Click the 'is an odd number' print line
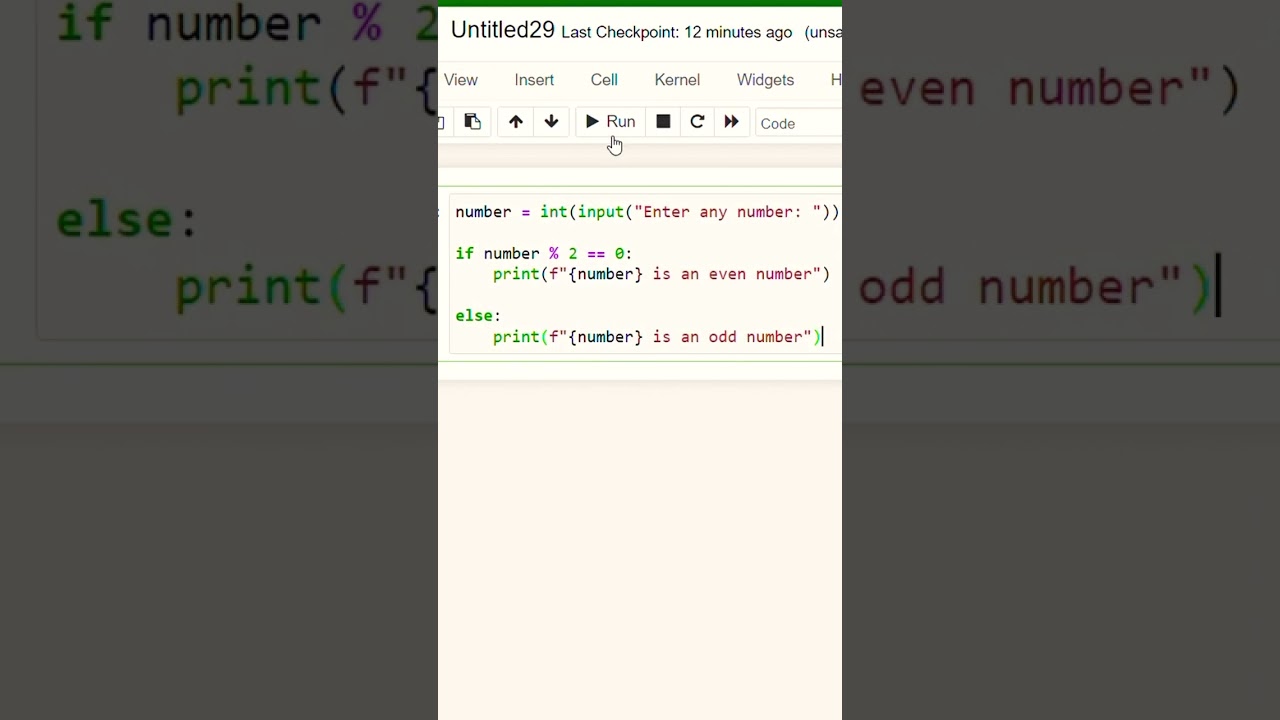1280x720 pixels. pyautogui.click(x=656, y=337)
